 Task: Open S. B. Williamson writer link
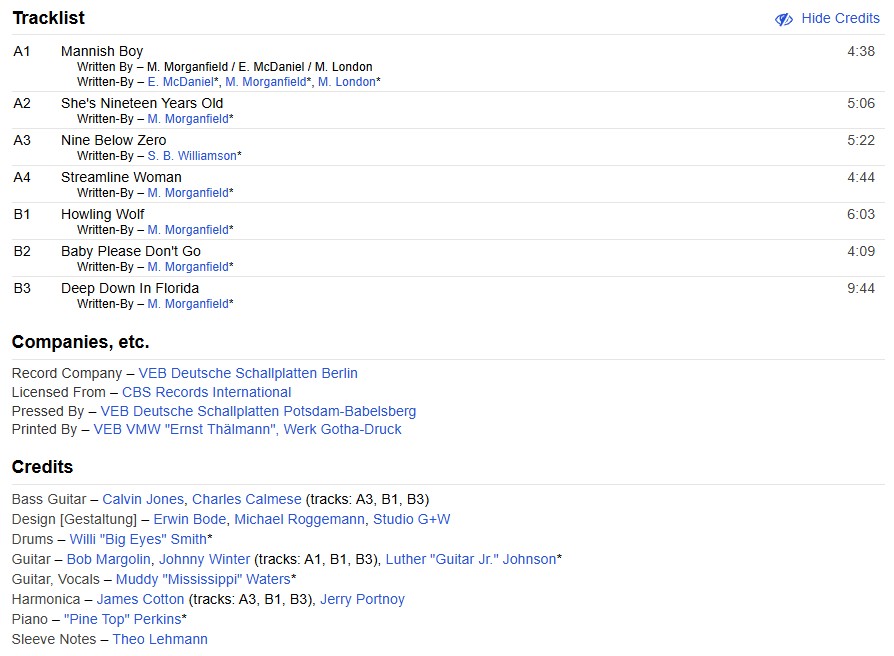(192, 156)
